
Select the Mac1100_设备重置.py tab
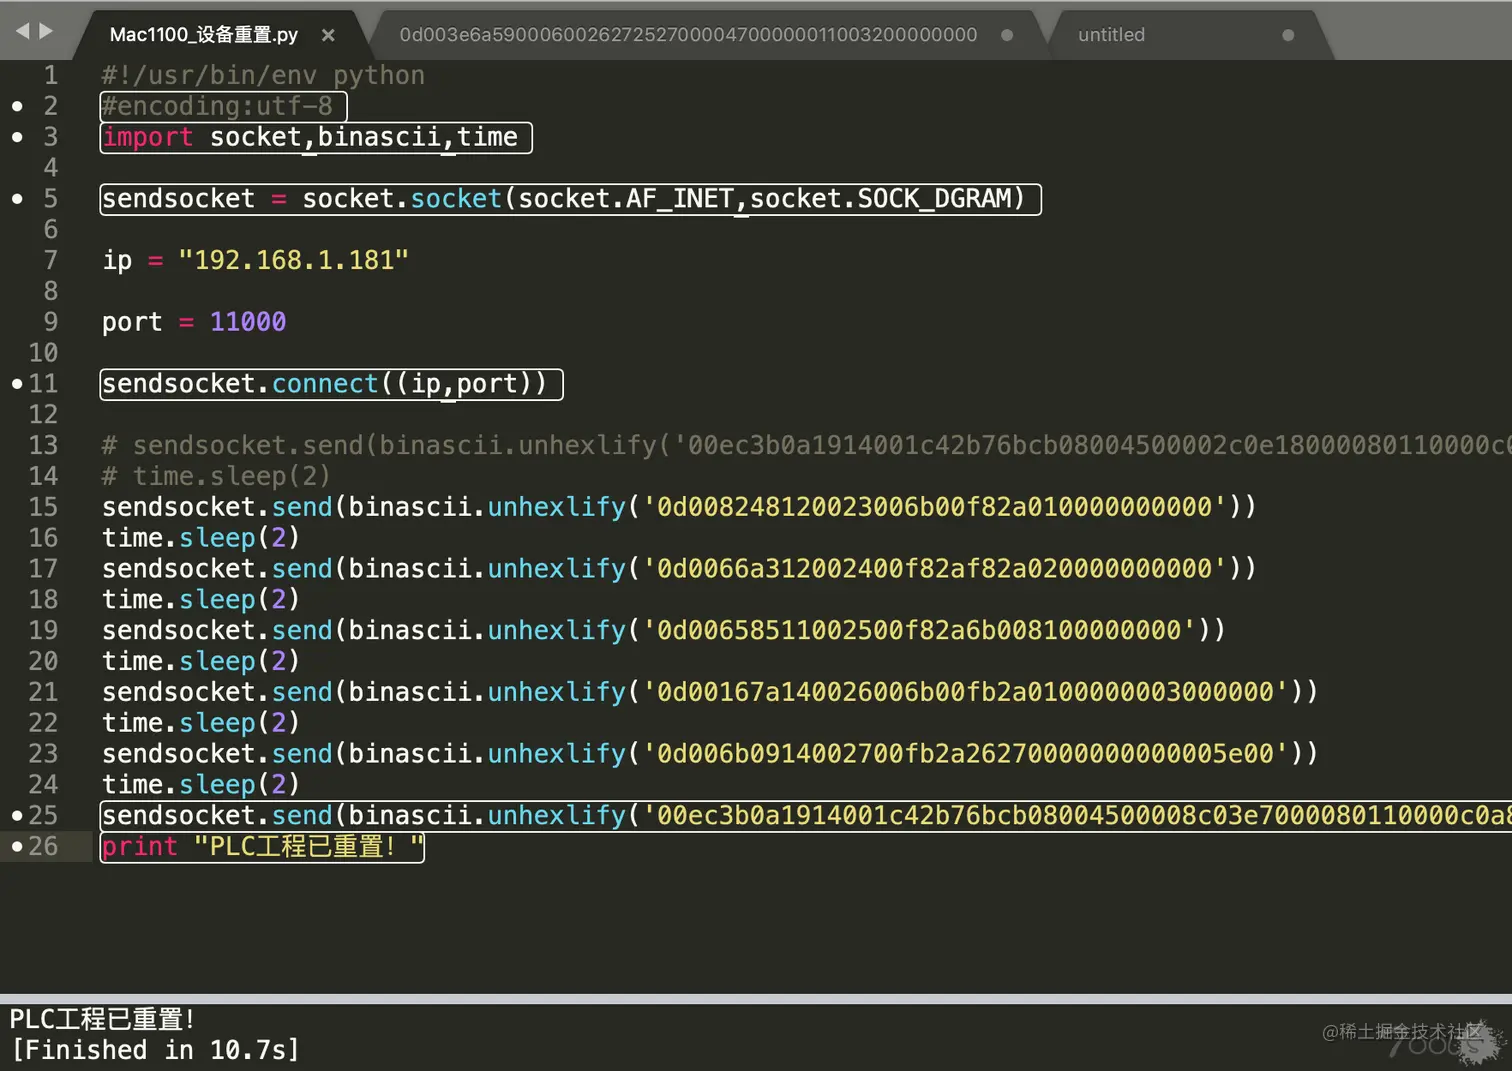pyautogui.click(x=204, y=35)
